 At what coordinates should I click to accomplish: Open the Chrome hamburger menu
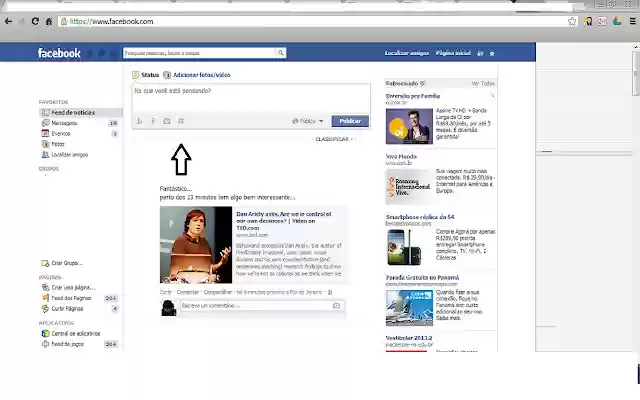632,21
